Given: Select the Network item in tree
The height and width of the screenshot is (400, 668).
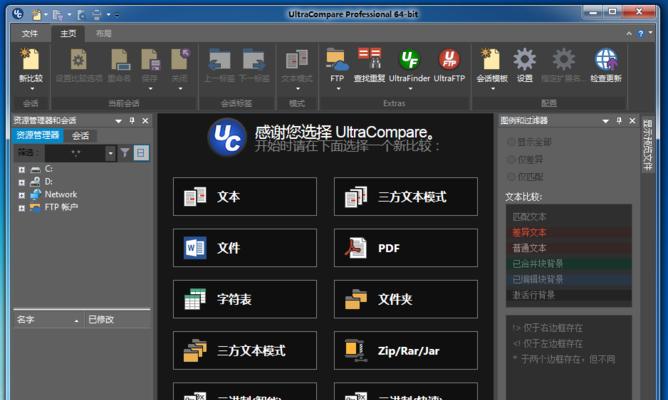Looking at the screenshot, I should pos(60,195).
